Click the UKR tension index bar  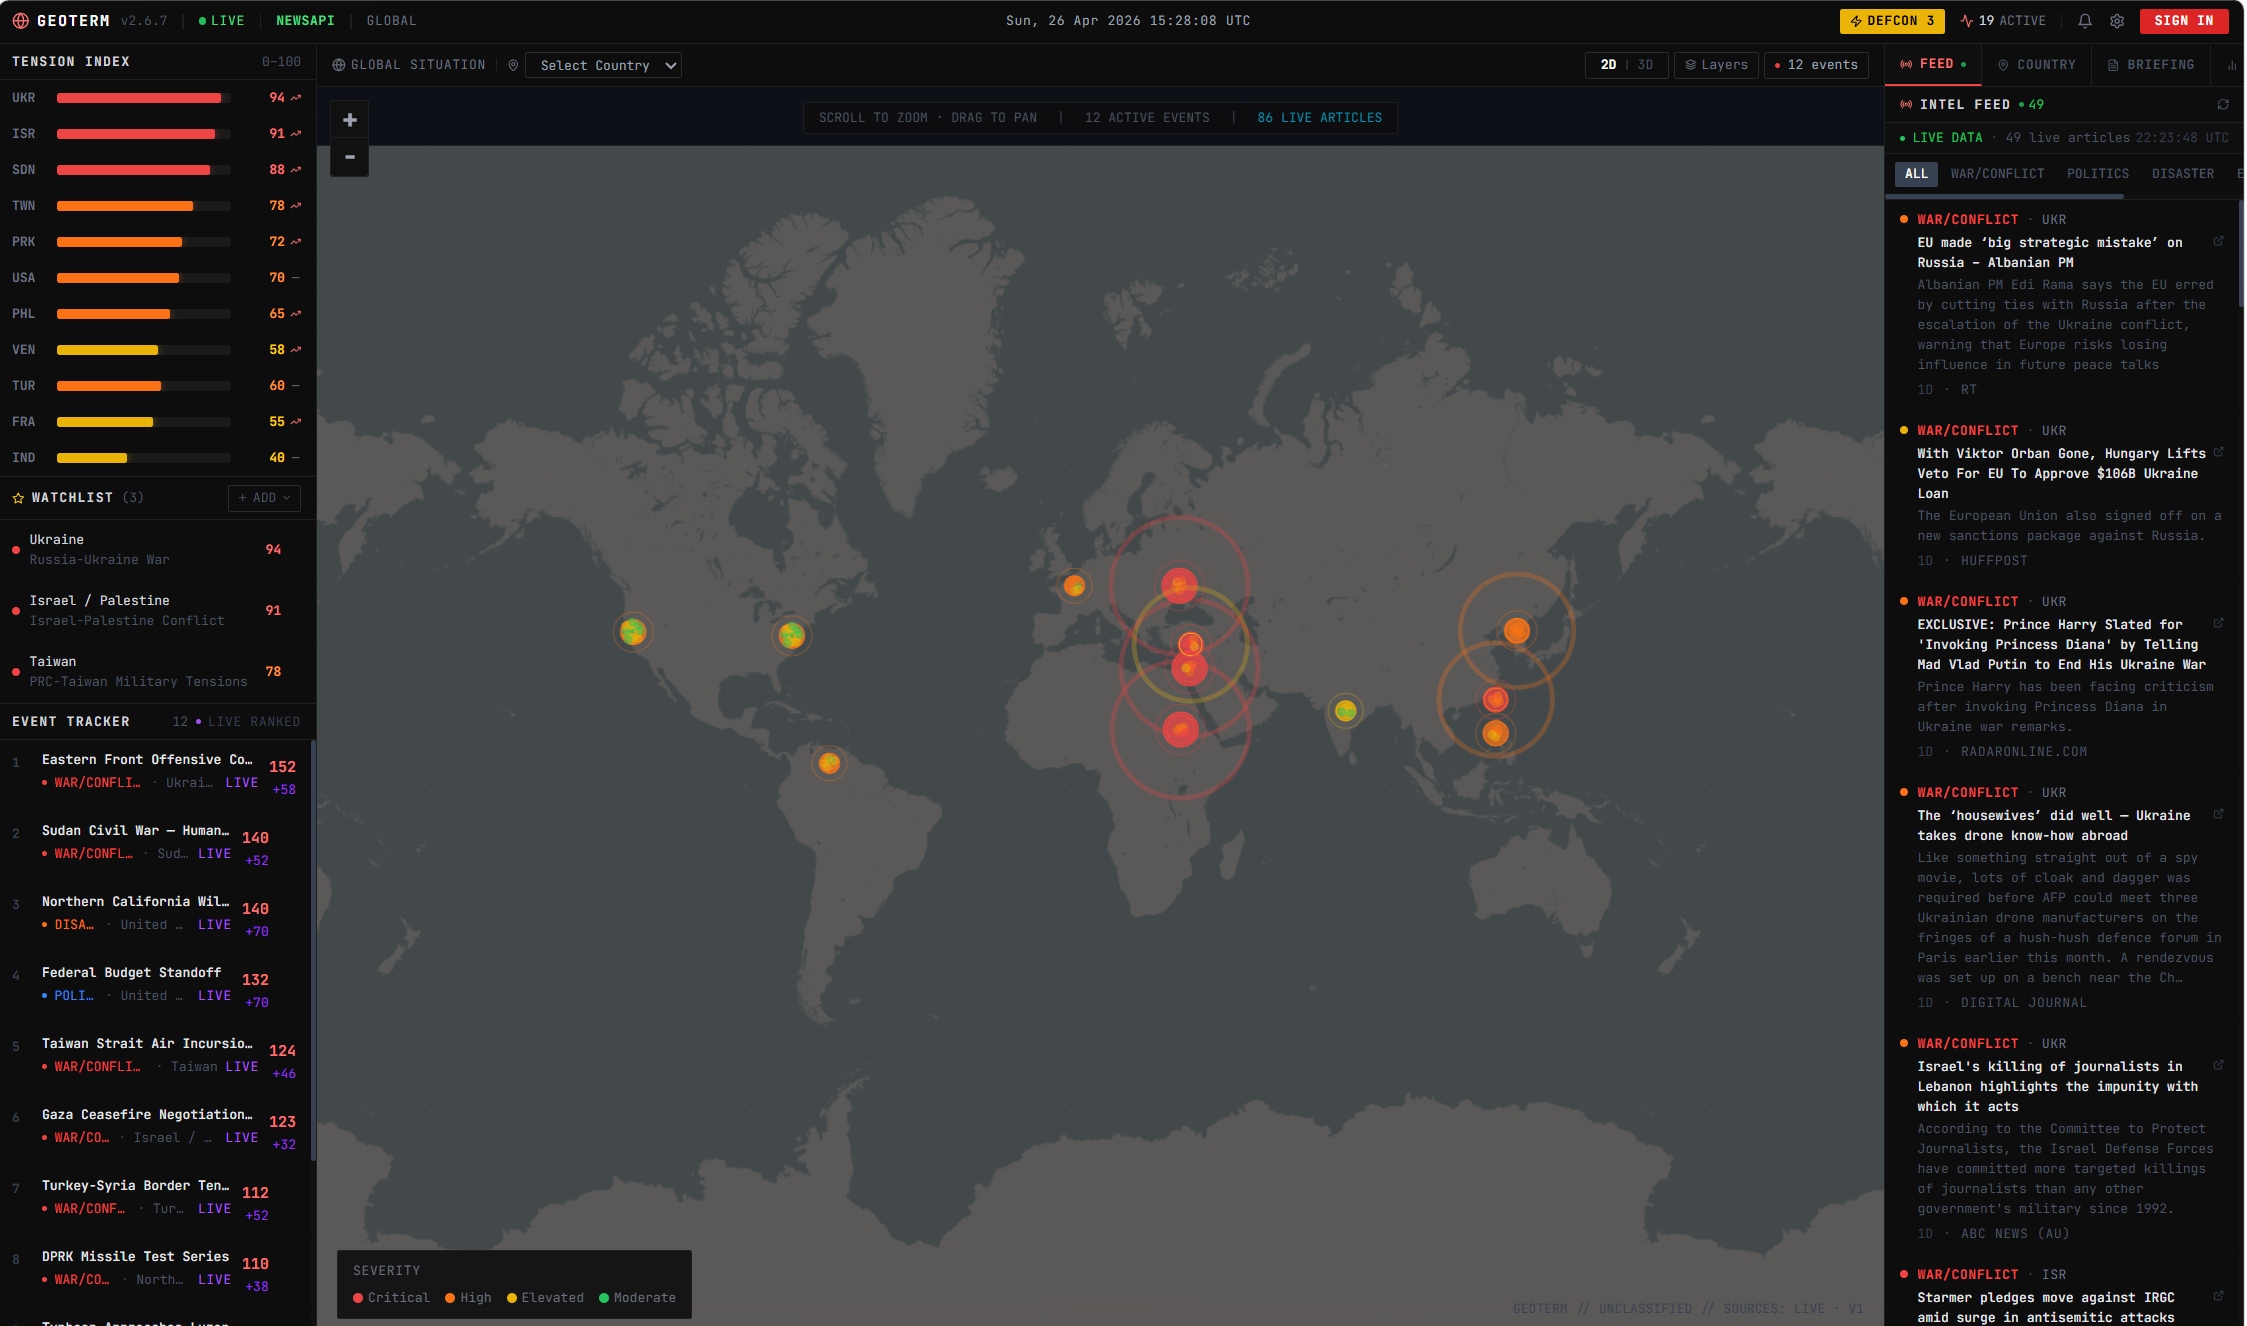click(143, 98)
